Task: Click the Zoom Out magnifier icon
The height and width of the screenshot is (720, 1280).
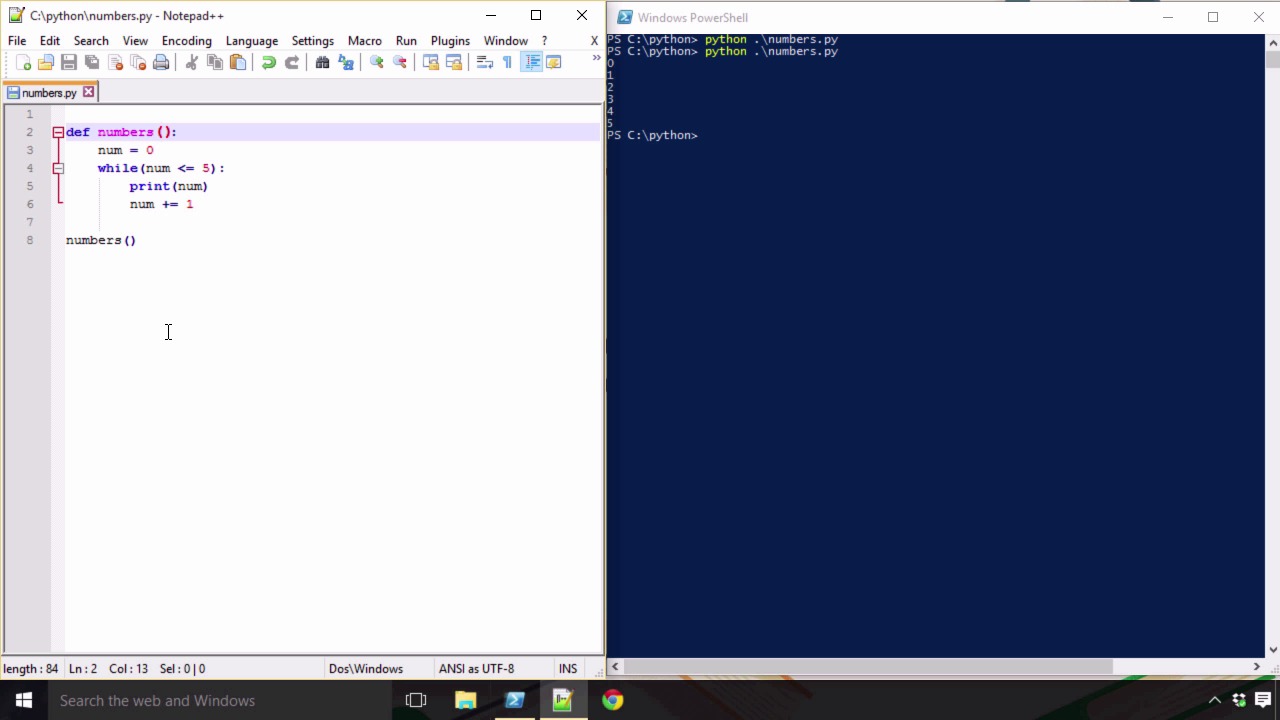Action: tap(400, 62)
